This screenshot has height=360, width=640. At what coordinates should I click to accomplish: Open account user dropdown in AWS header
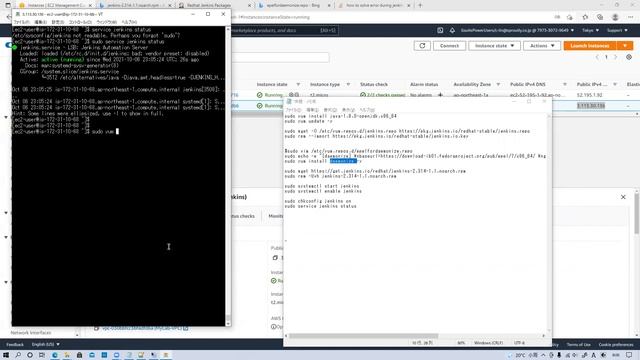[518, 30]
